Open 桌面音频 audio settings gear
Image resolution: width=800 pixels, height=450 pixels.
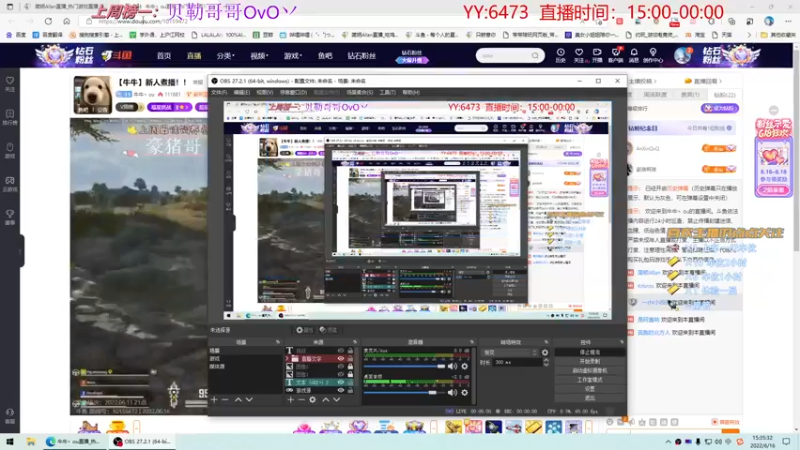click(464, 392)
